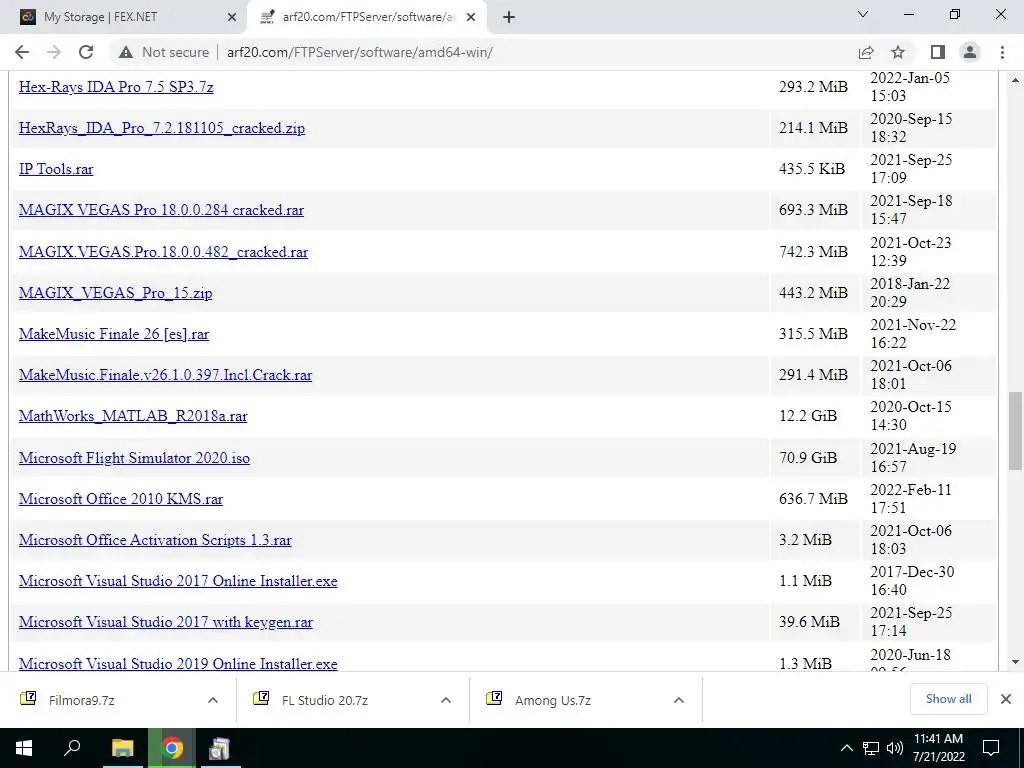Close the arf20.com tab
This screenshot has width=1024, height=768.
471,17
